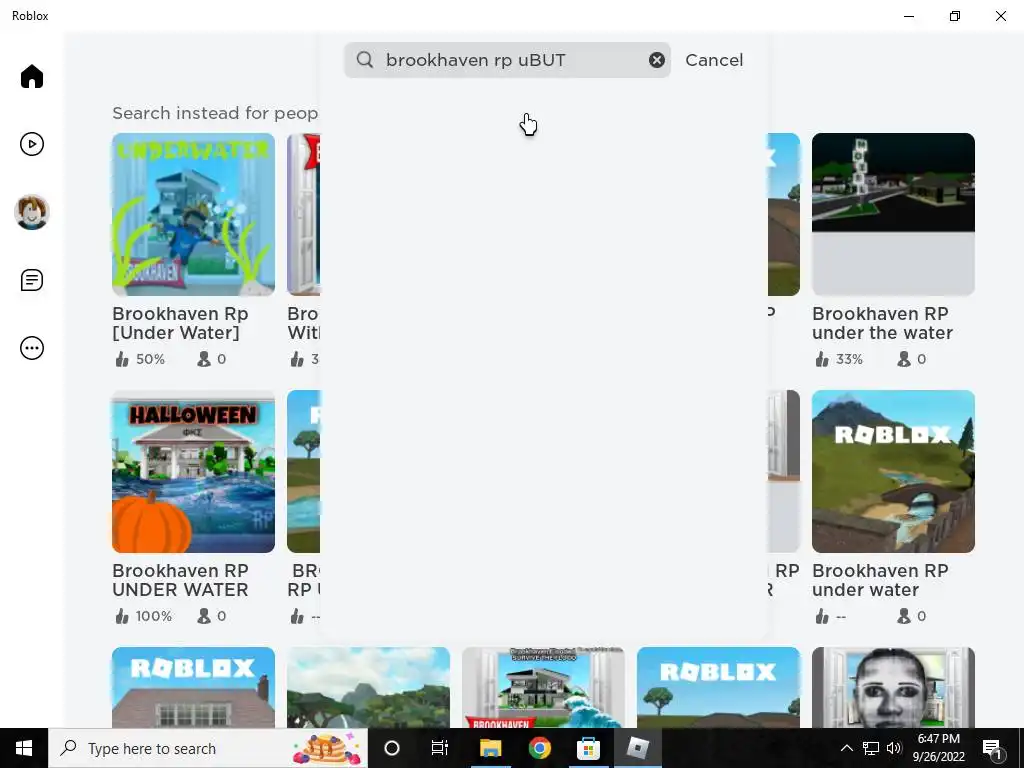Open Brookhaven RP under water hillside thumbnail
The image size is (1024, 768).
[893, 472]
